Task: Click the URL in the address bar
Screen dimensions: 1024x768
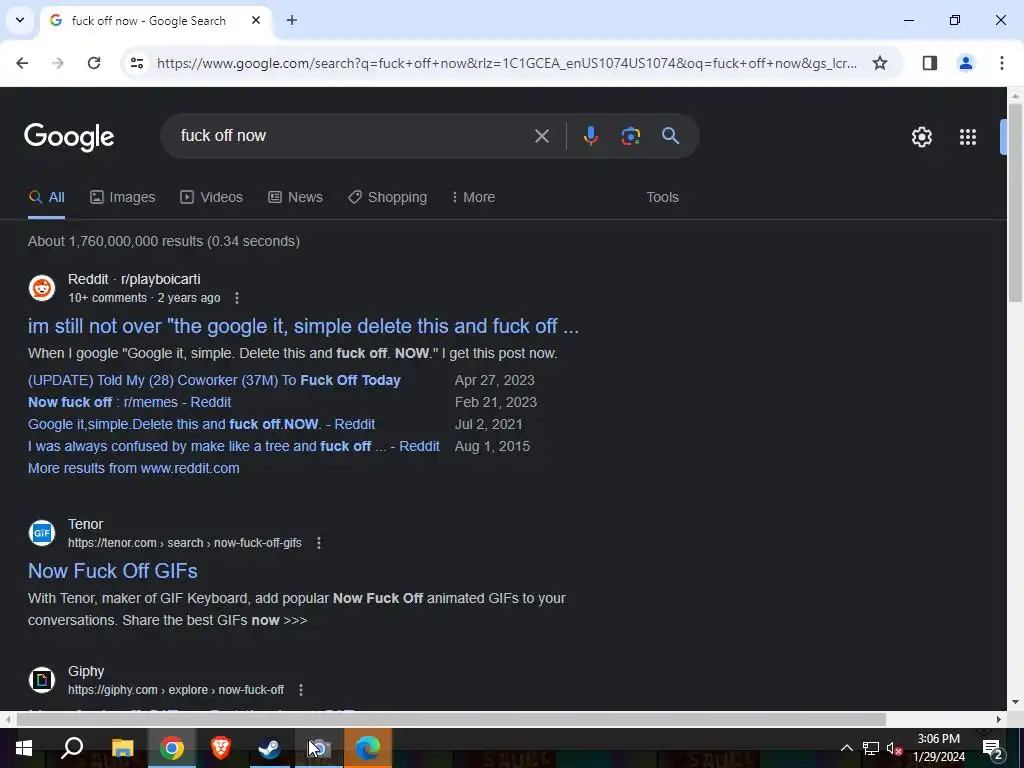Action: tap(507, 63)
